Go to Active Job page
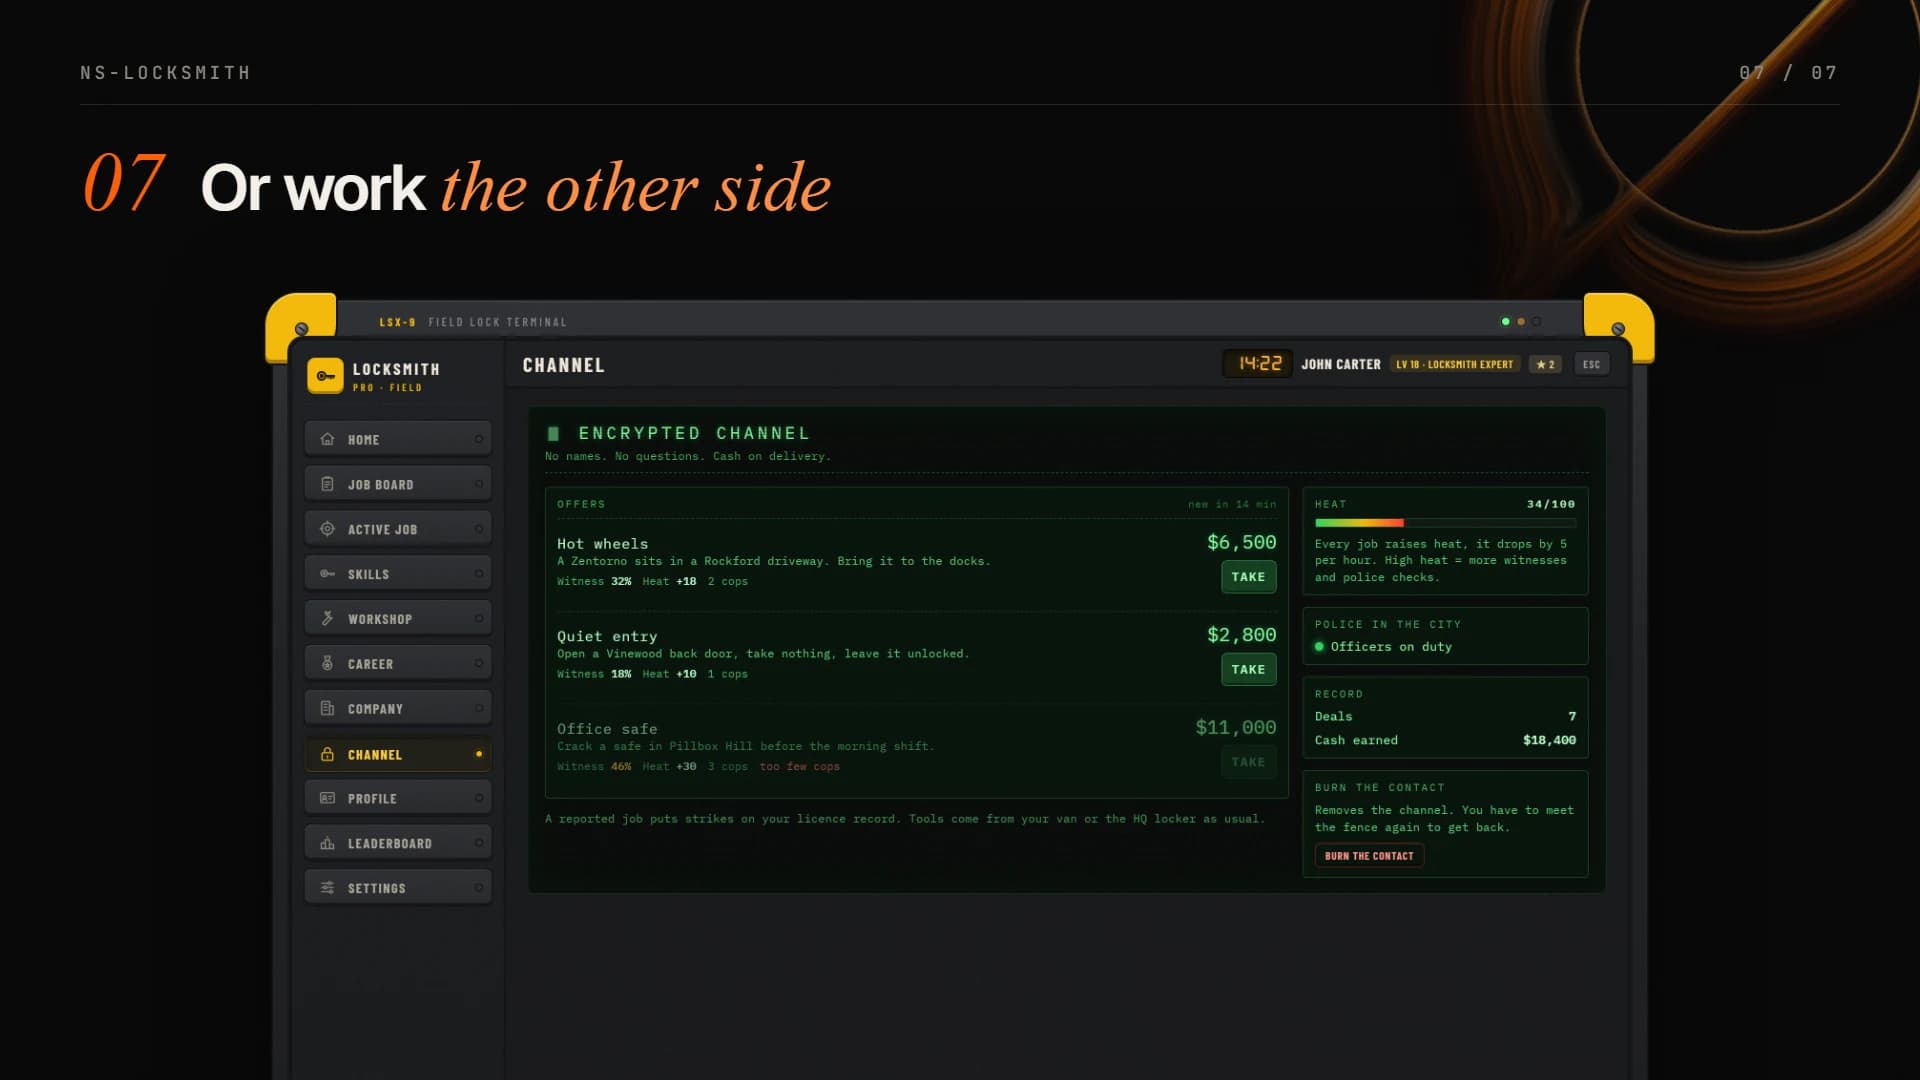 pos(398,529)
